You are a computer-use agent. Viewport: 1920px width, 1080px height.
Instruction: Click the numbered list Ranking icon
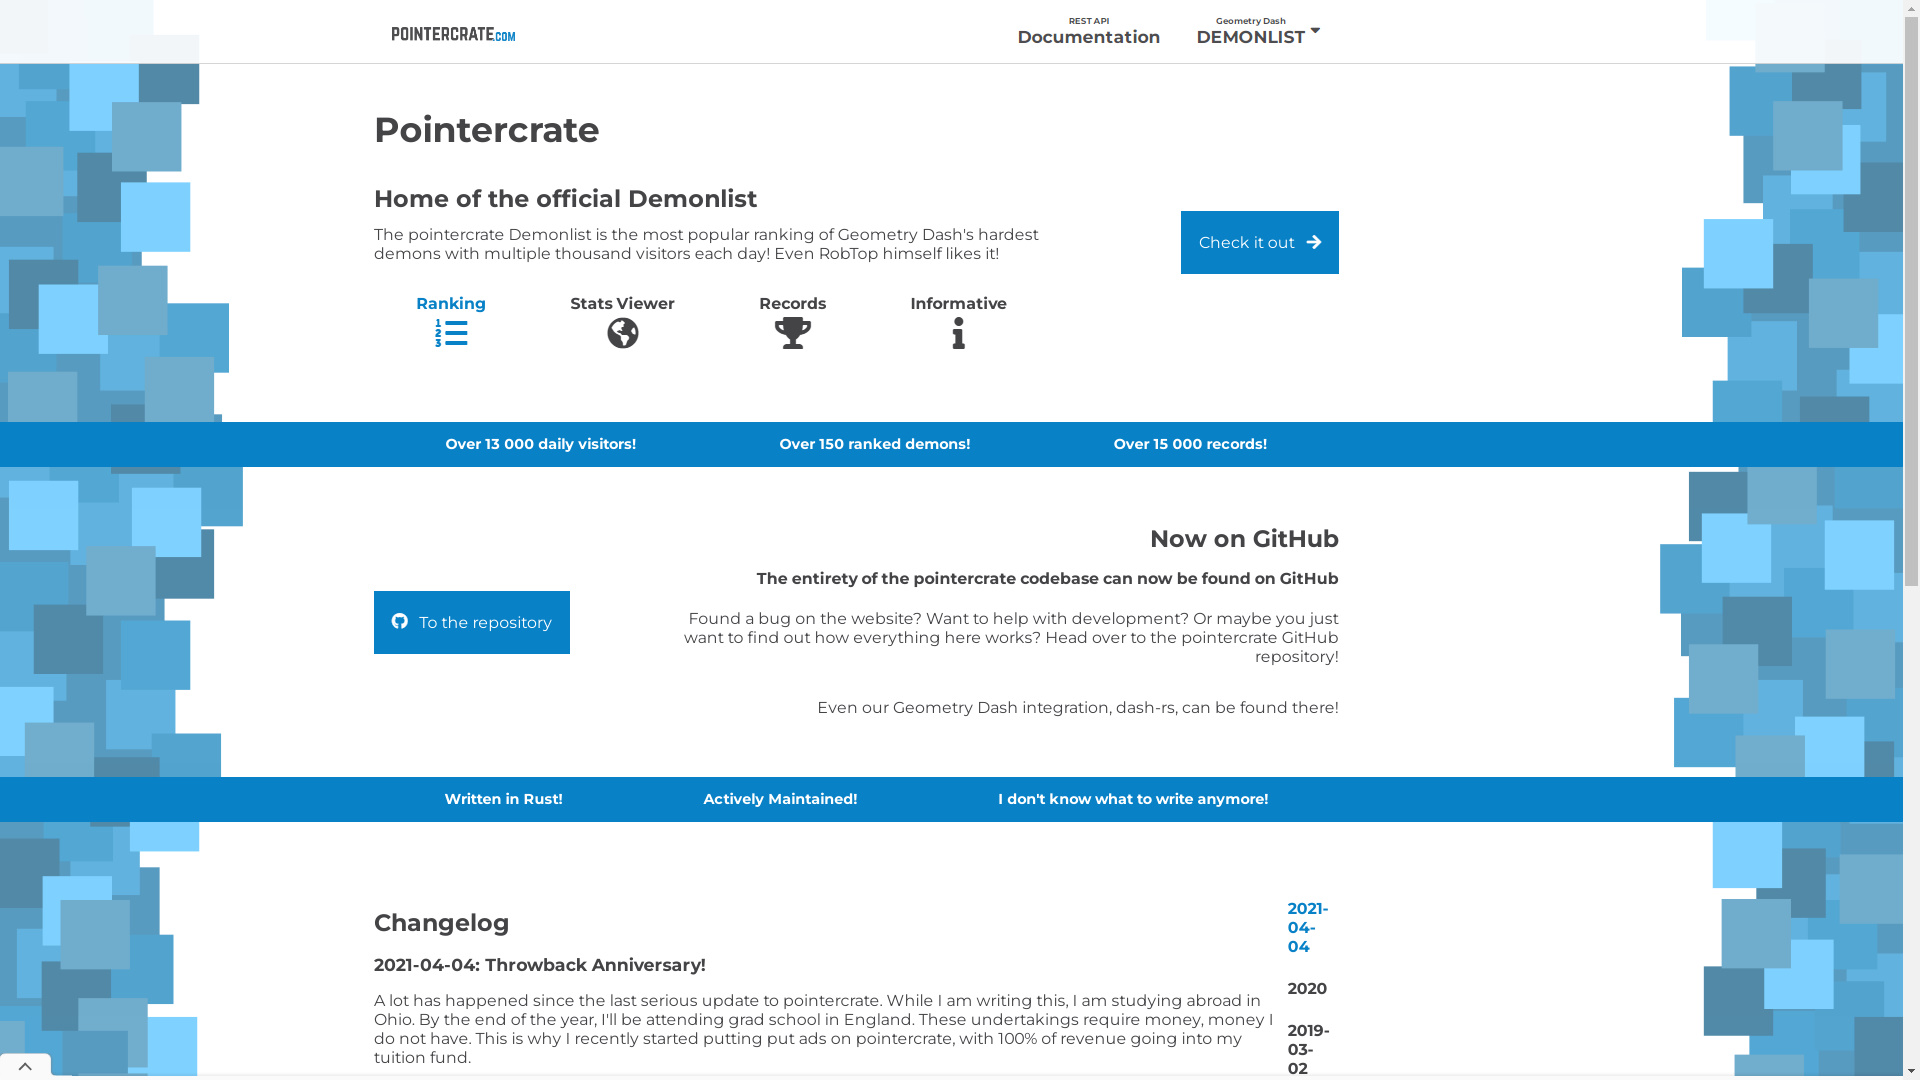(x=451, y=333)
